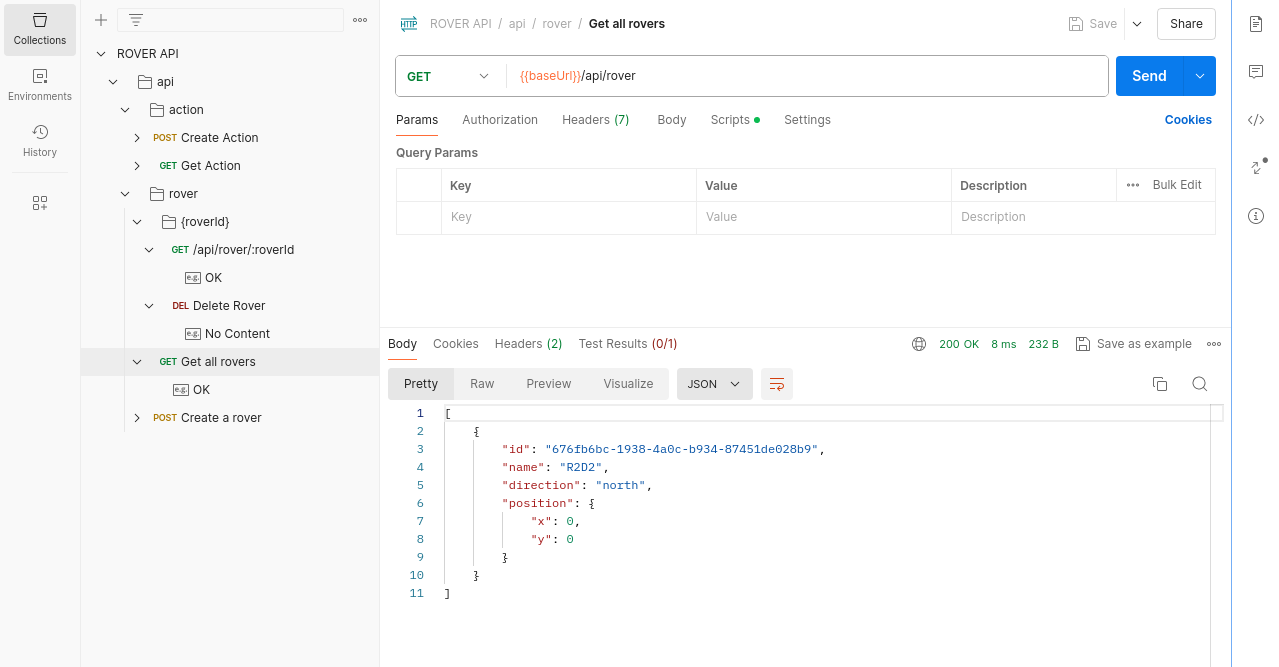Copy the response body with copy icon
Viewport: 1279px width, 667px height.
[x=1160, y=384]
